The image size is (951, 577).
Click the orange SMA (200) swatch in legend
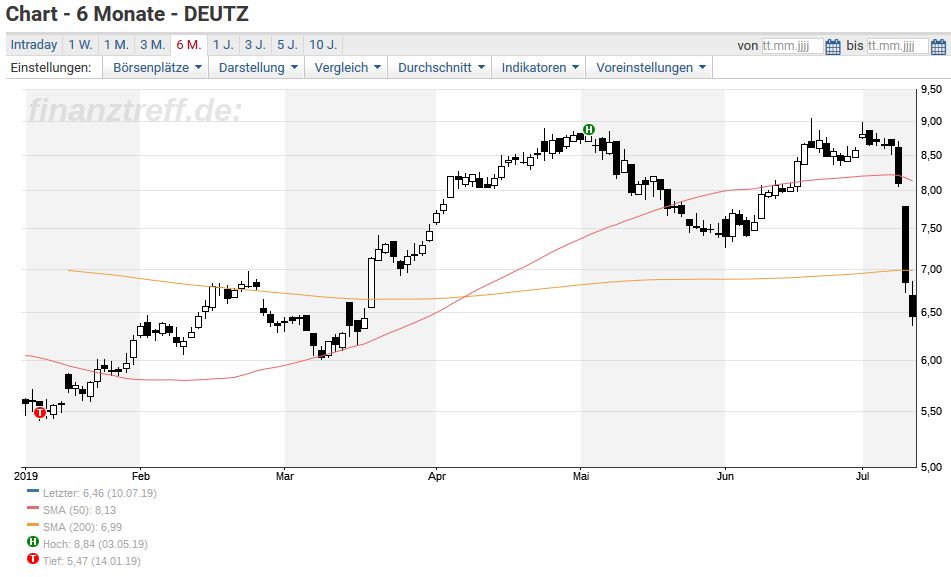point(33,525)
